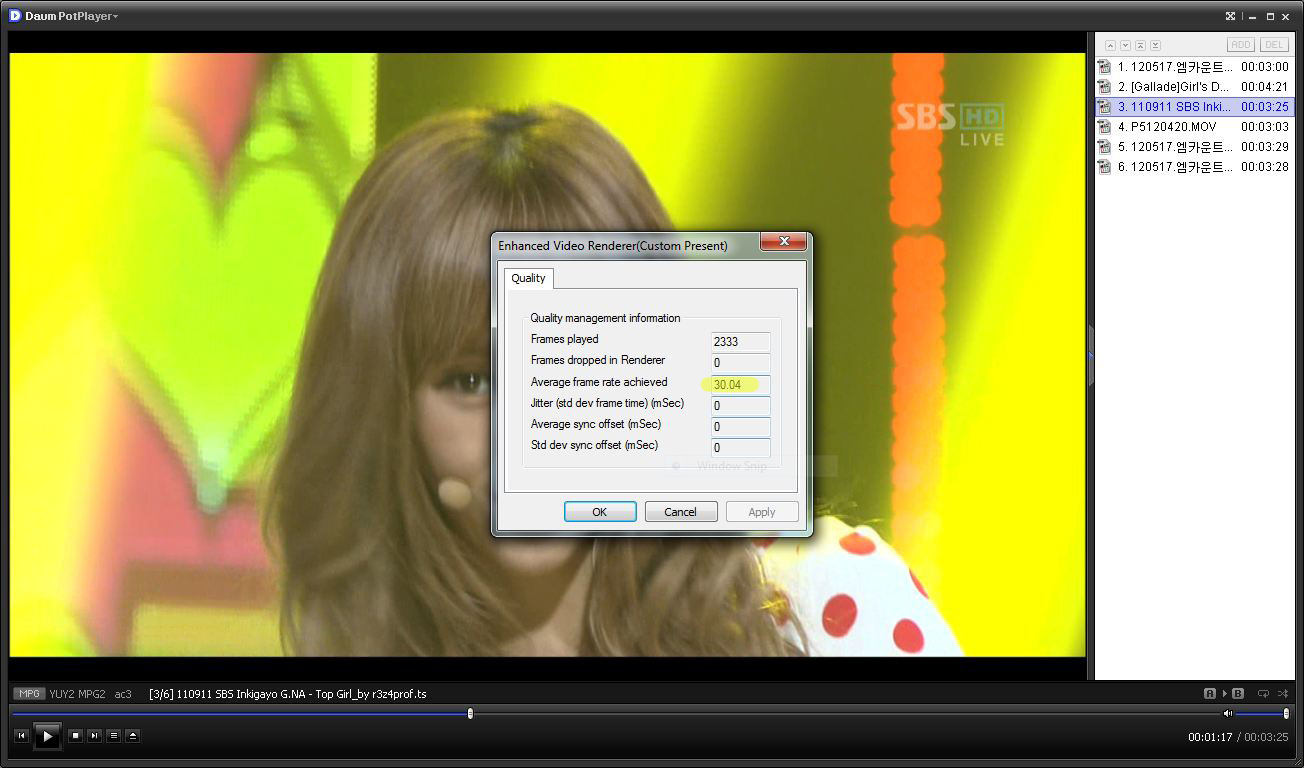Close the Enhanced Video Renderer dialog

[x=784, y=242]
